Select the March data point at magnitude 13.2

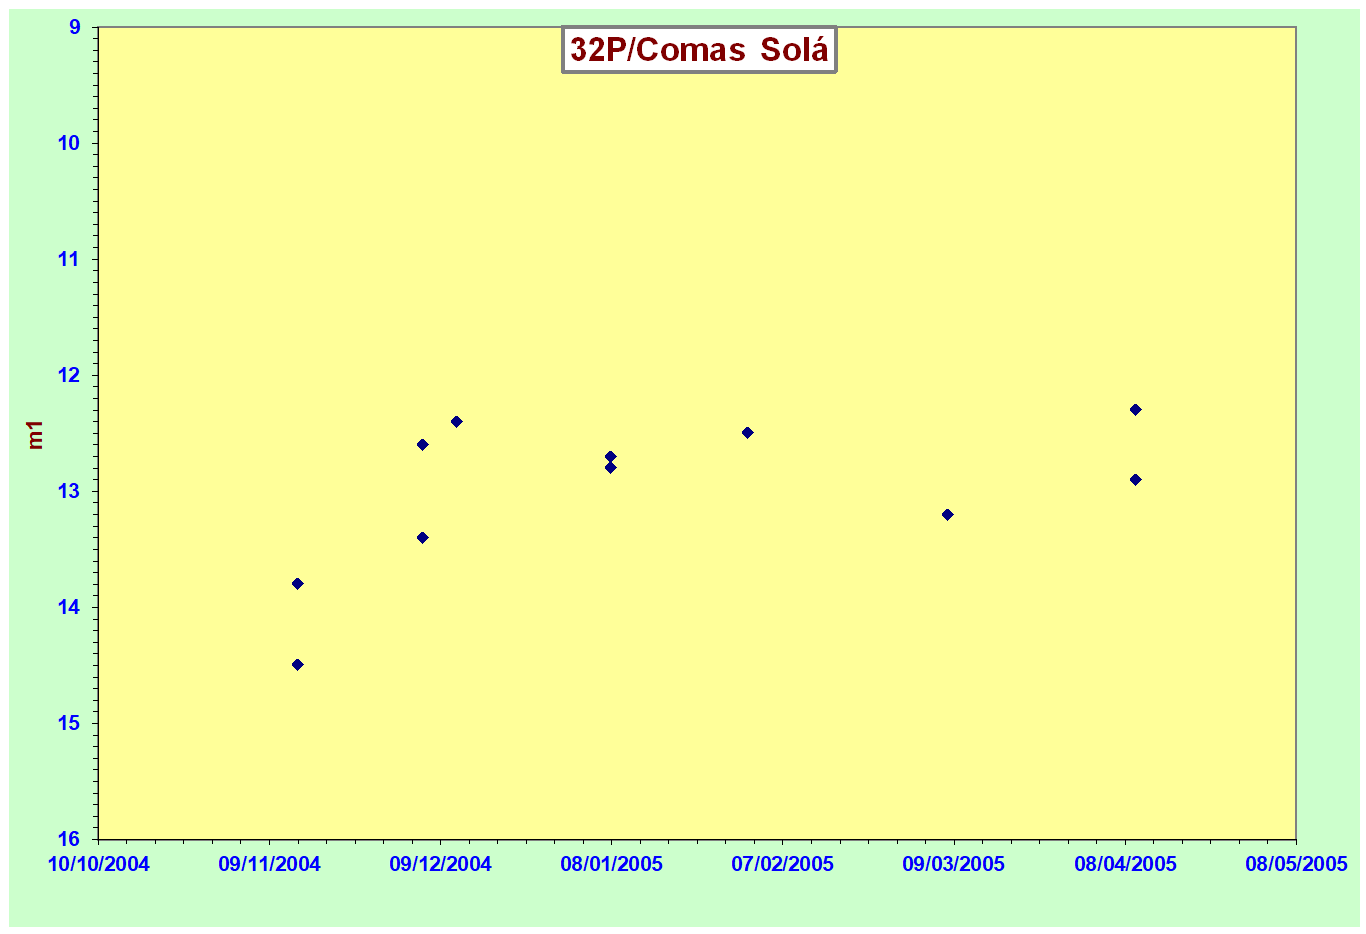tap(947, 515)
